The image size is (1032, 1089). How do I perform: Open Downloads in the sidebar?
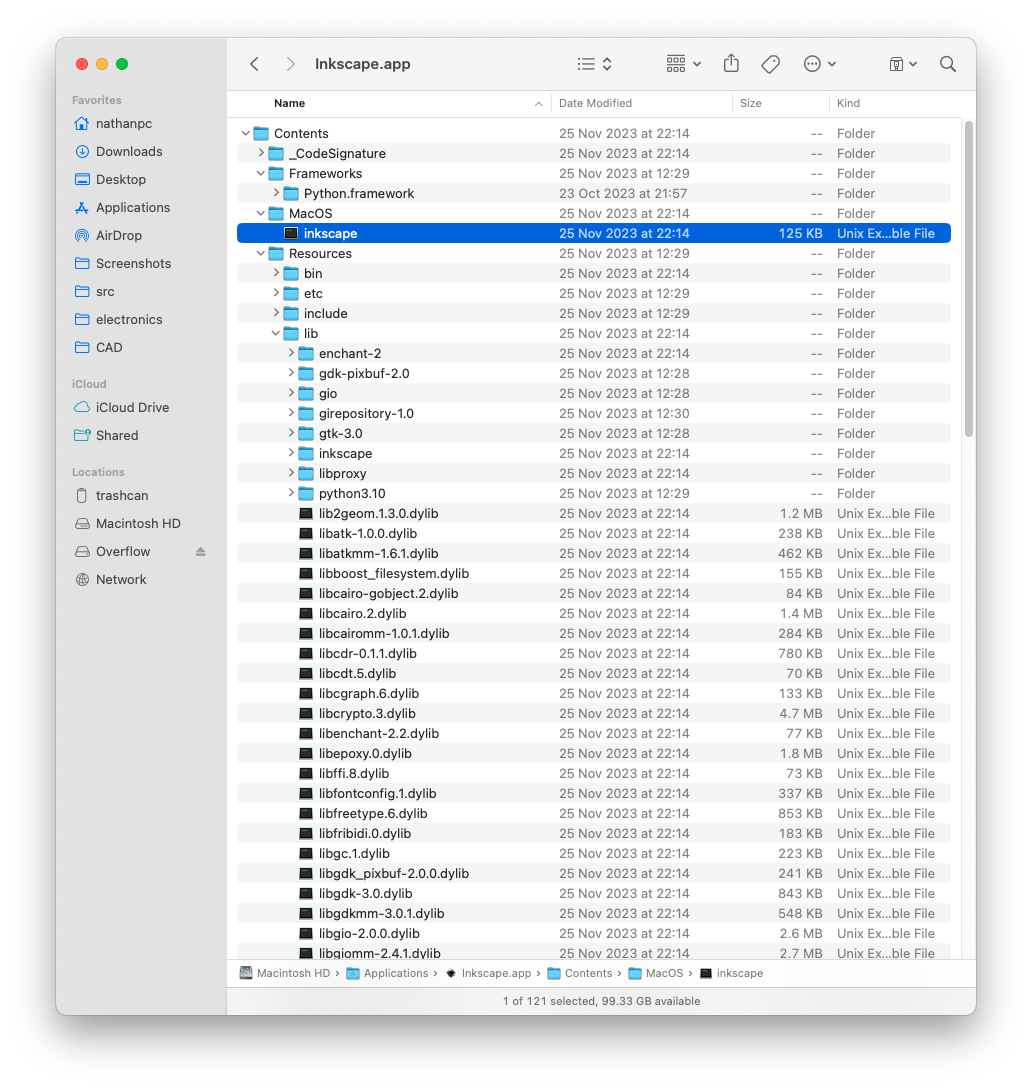pos(128,152)
